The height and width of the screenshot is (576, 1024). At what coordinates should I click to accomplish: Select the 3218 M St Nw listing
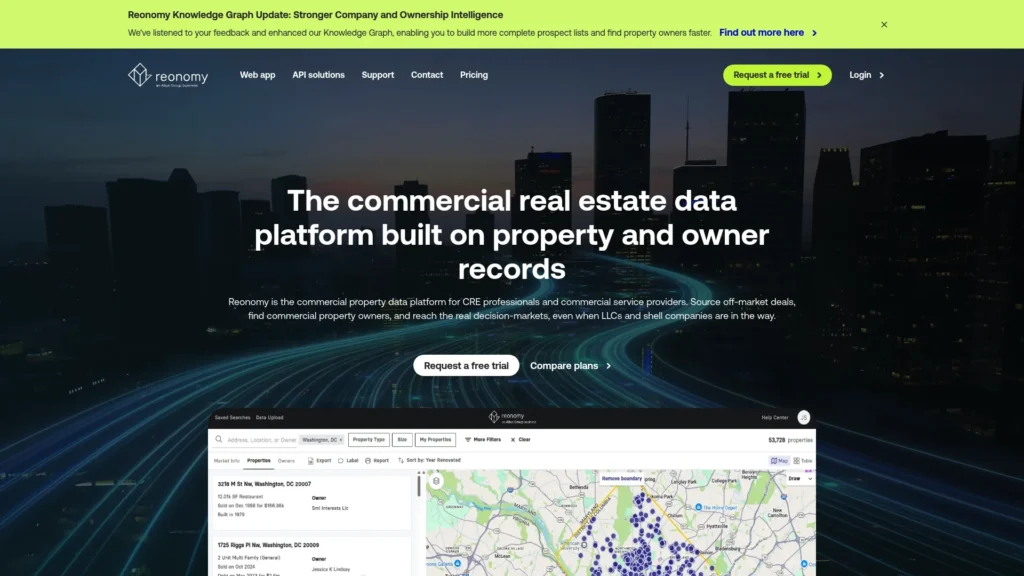click(x=313, y=501)
